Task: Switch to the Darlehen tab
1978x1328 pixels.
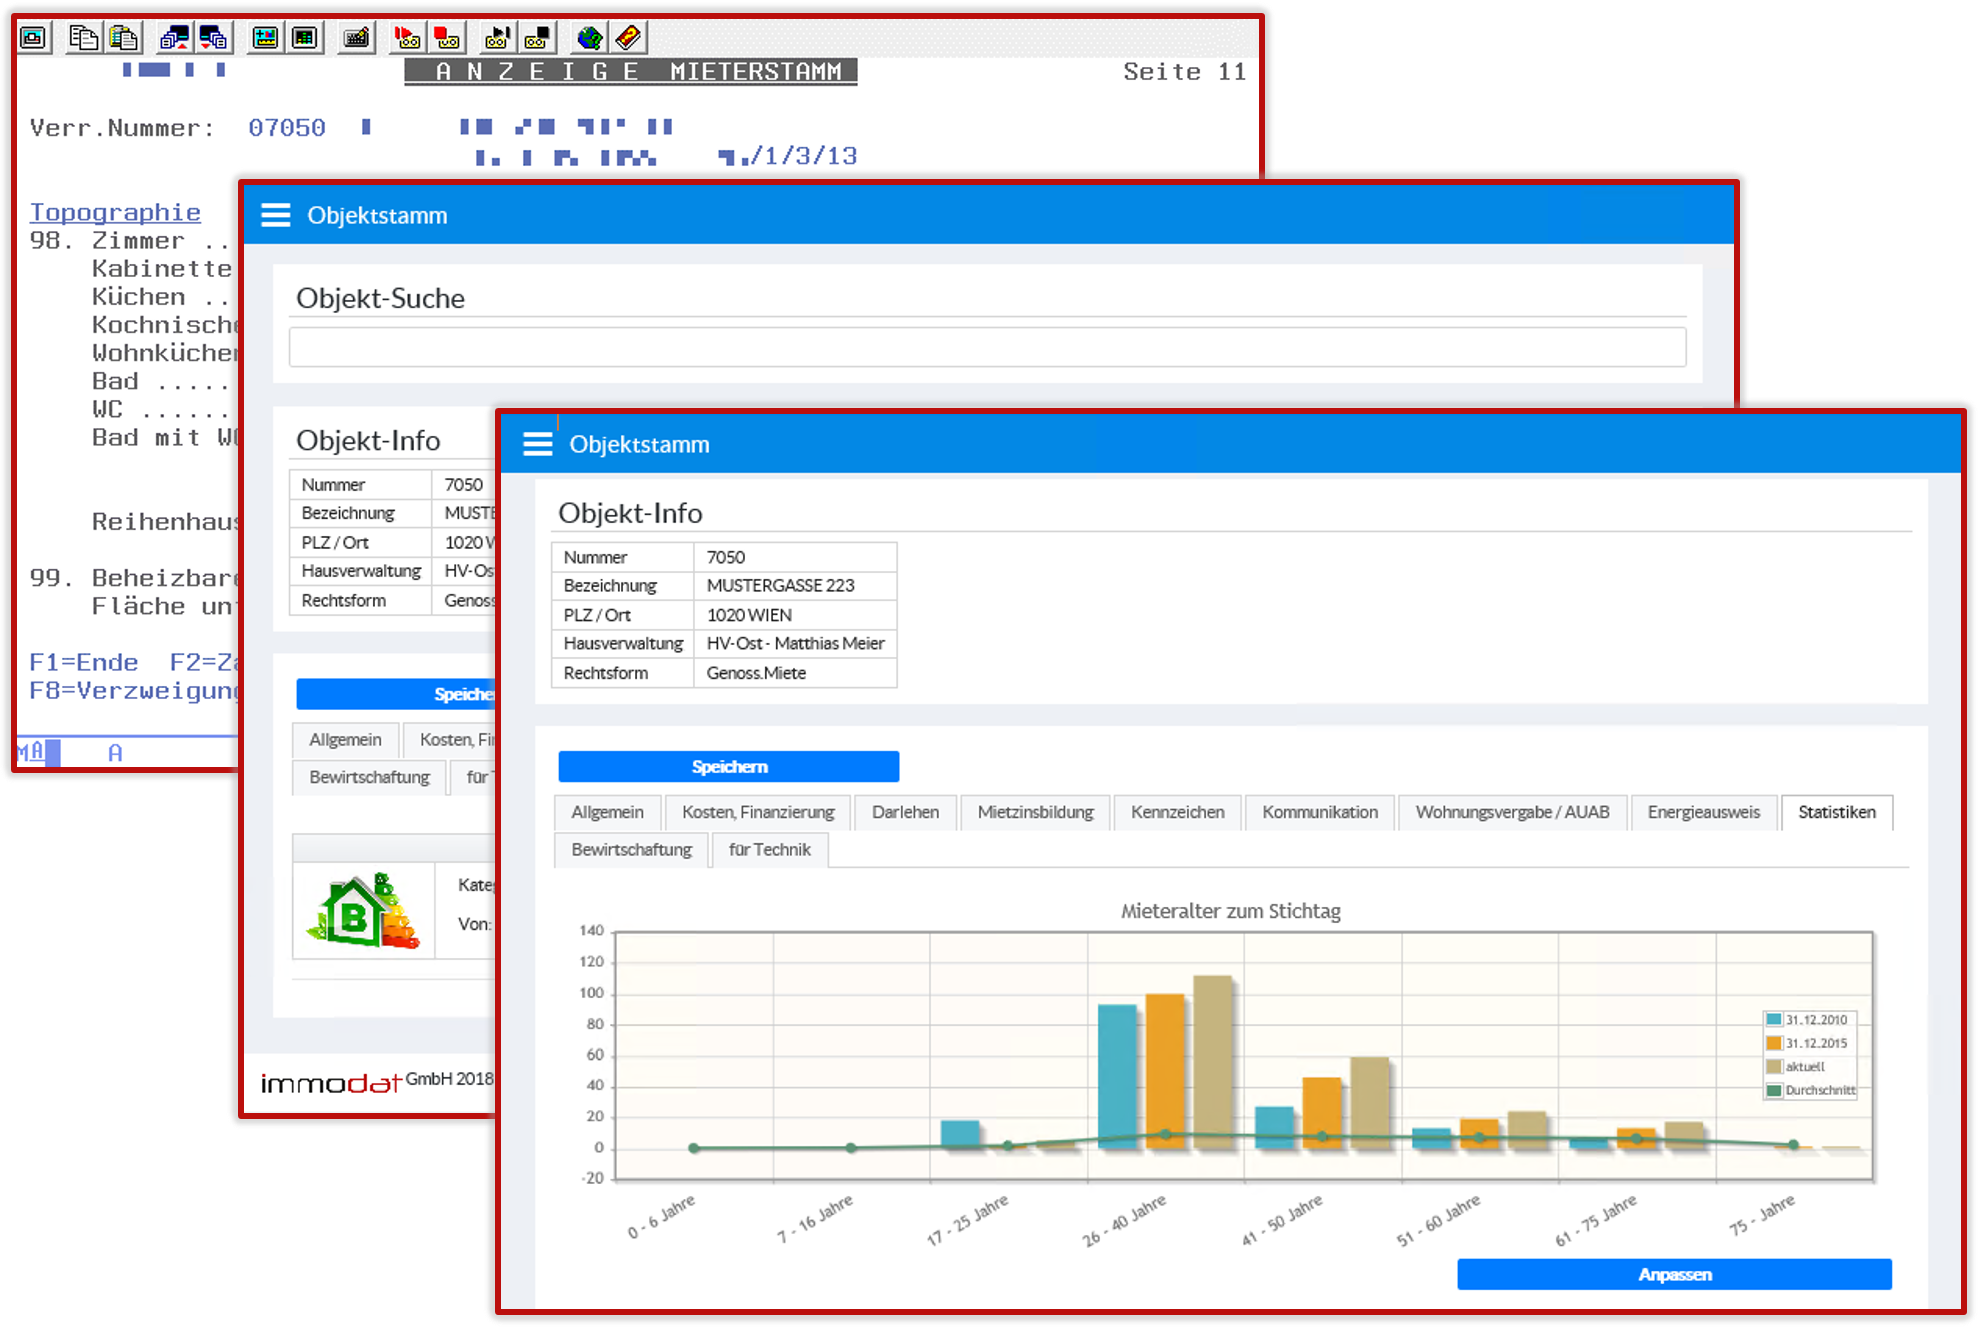Action: pyautogui.click(x=905, y=812)
